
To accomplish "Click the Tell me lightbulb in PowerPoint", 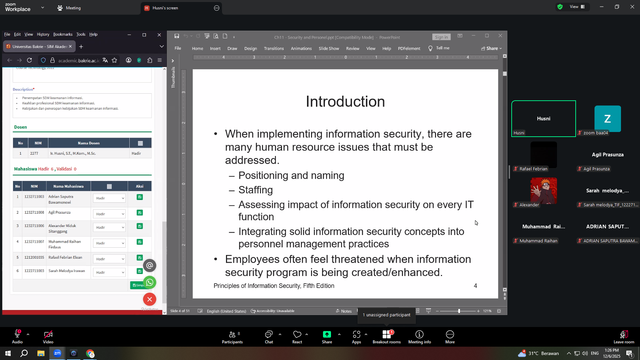I will tap(430, 48).
